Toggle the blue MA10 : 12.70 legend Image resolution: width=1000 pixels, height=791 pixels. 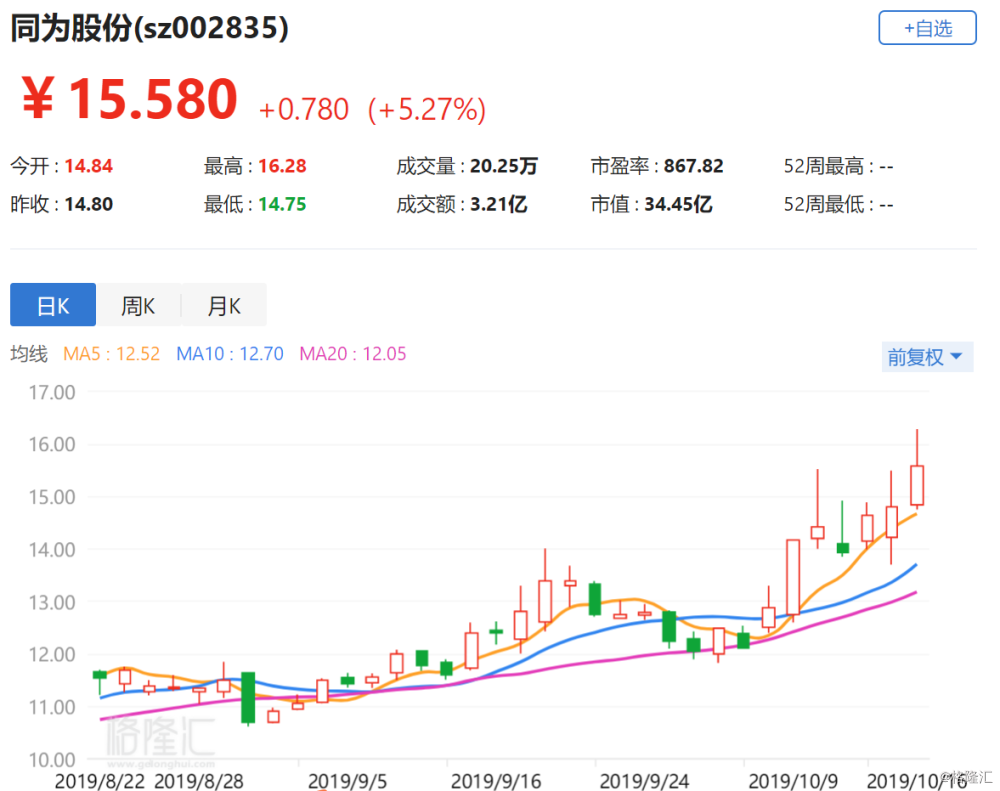(229, 354)
